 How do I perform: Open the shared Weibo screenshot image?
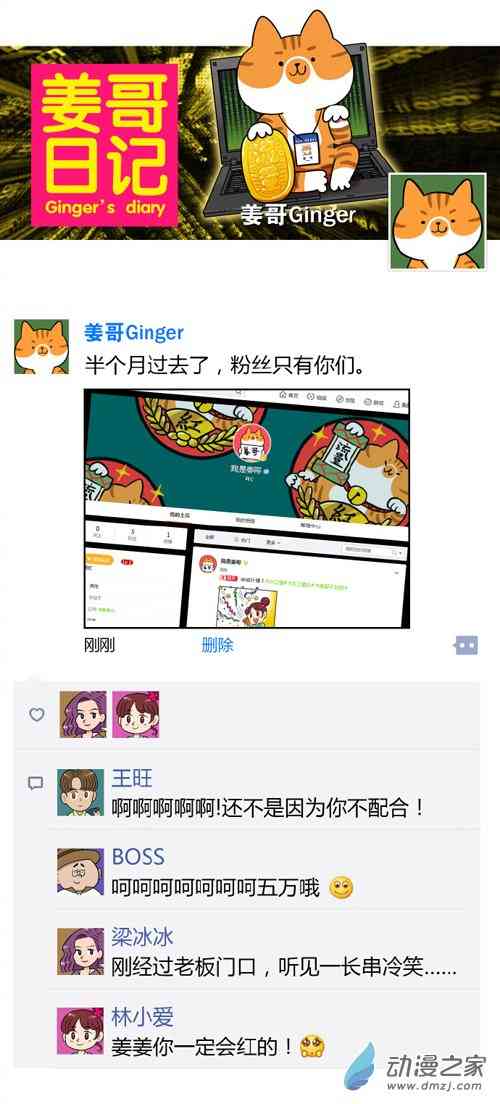click(246, 508)
